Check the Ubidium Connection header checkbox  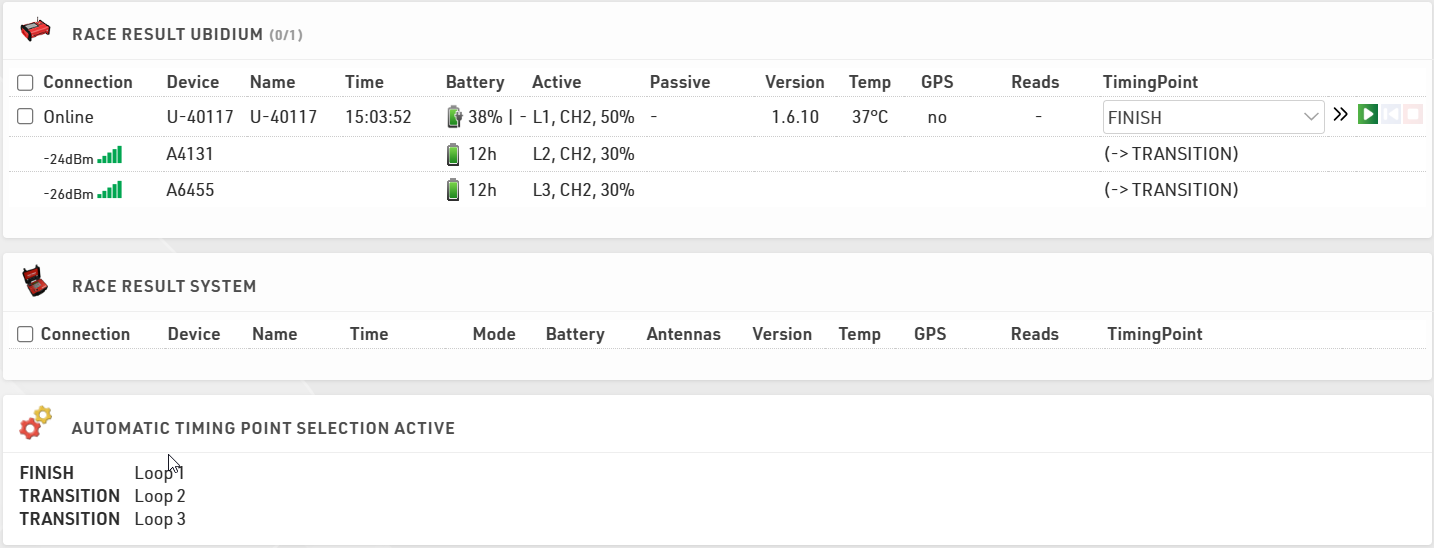pos(26,82)
